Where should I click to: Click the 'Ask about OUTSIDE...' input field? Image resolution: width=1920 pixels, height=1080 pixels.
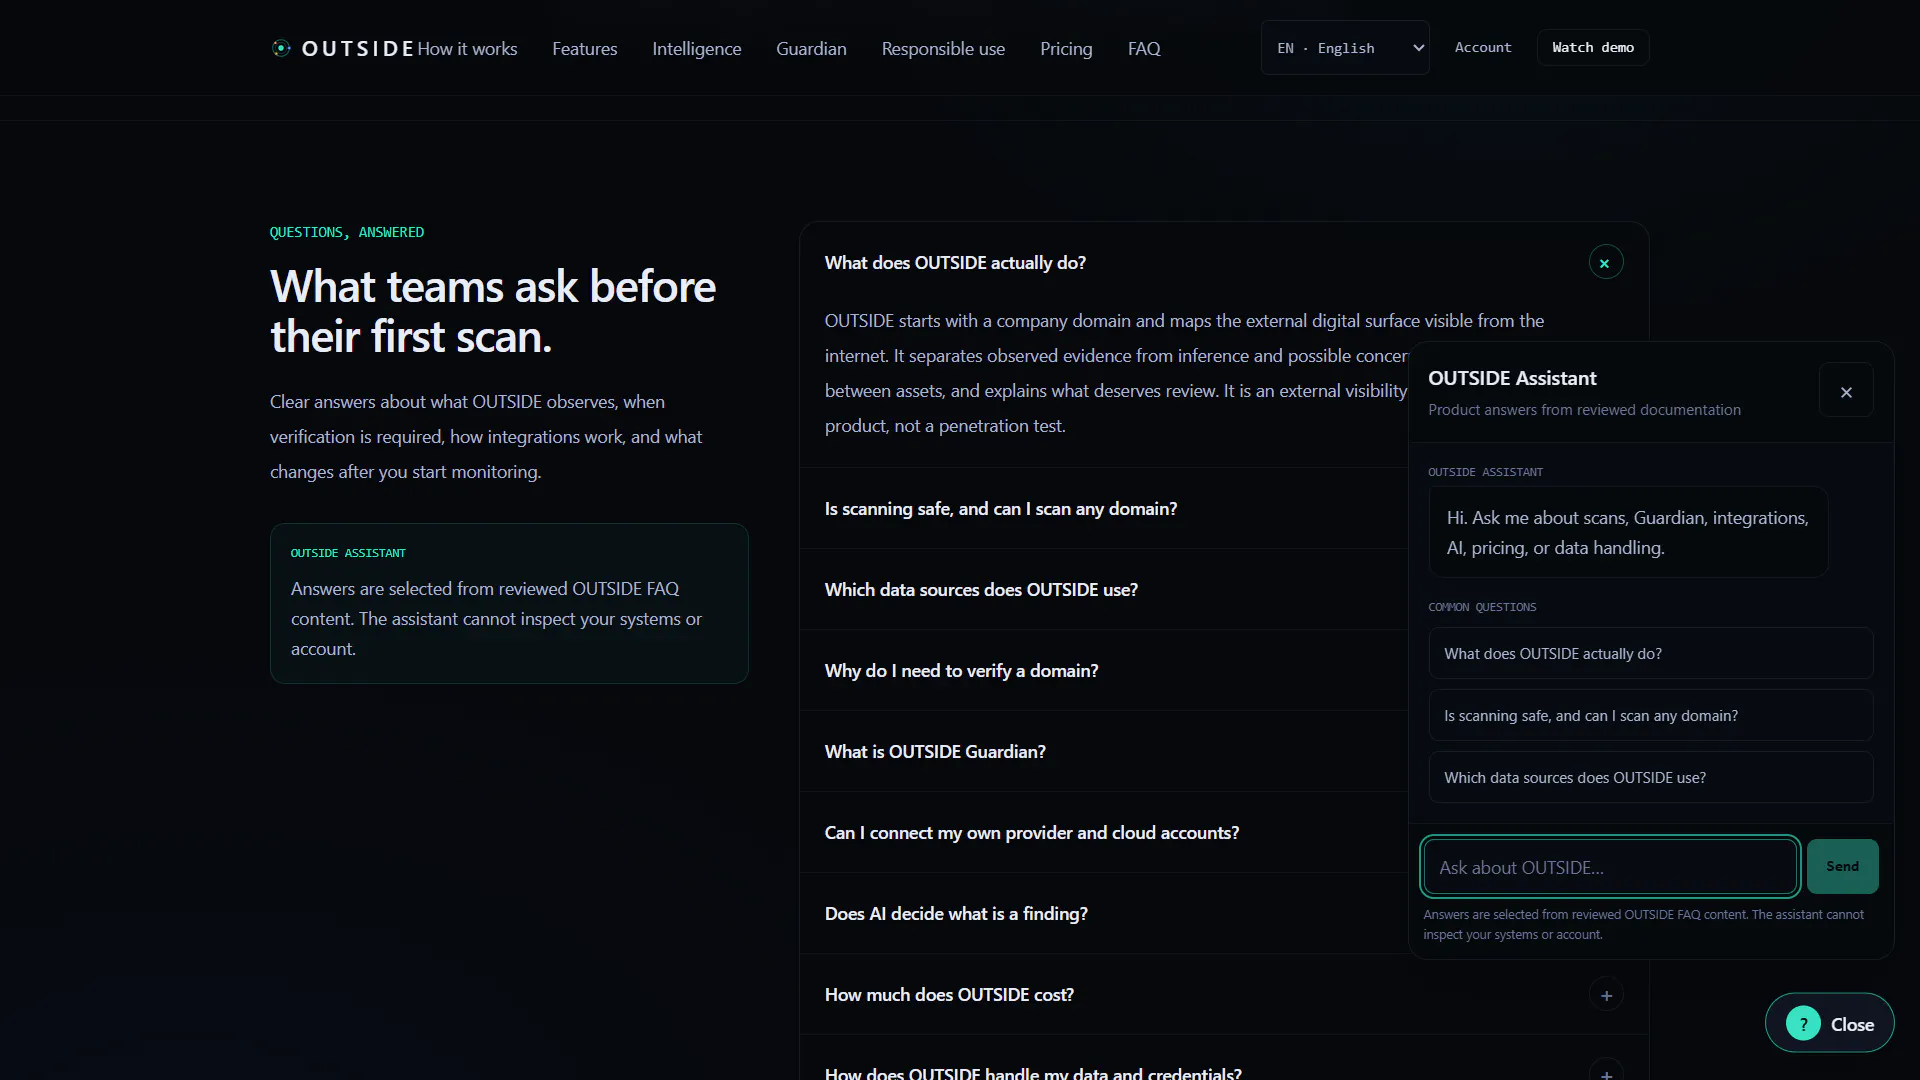tap(1610, 866)
